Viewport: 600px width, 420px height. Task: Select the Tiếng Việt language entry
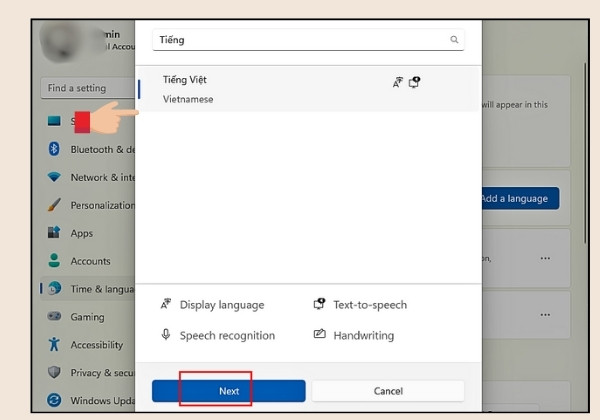coord(308,89)
